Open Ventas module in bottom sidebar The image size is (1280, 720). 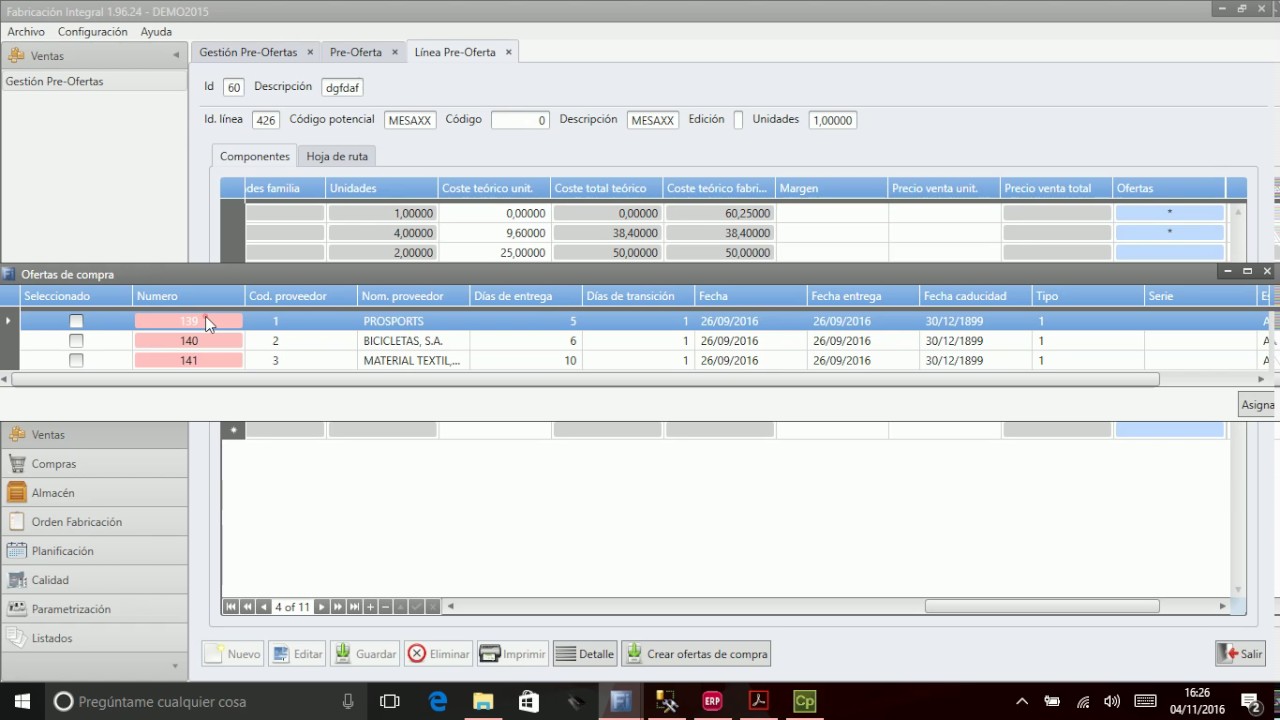pos(94,435)
